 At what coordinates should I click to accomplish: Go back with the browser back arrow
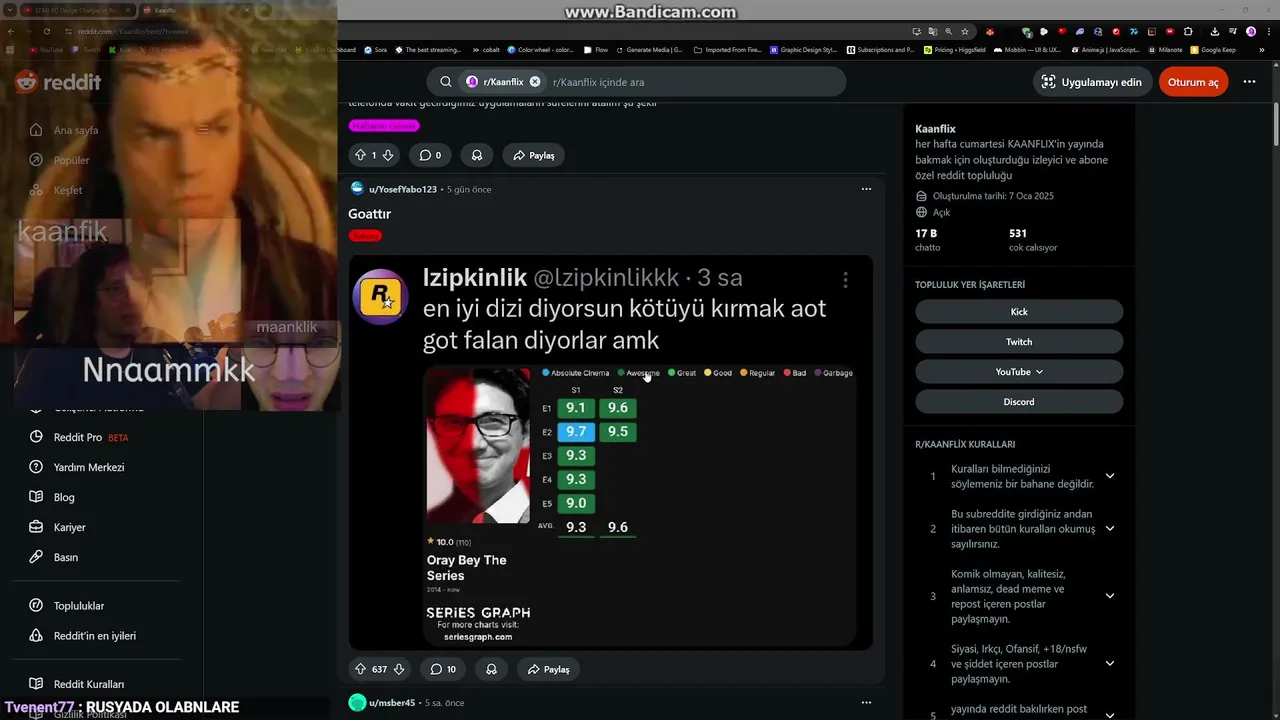click(11, 31)
